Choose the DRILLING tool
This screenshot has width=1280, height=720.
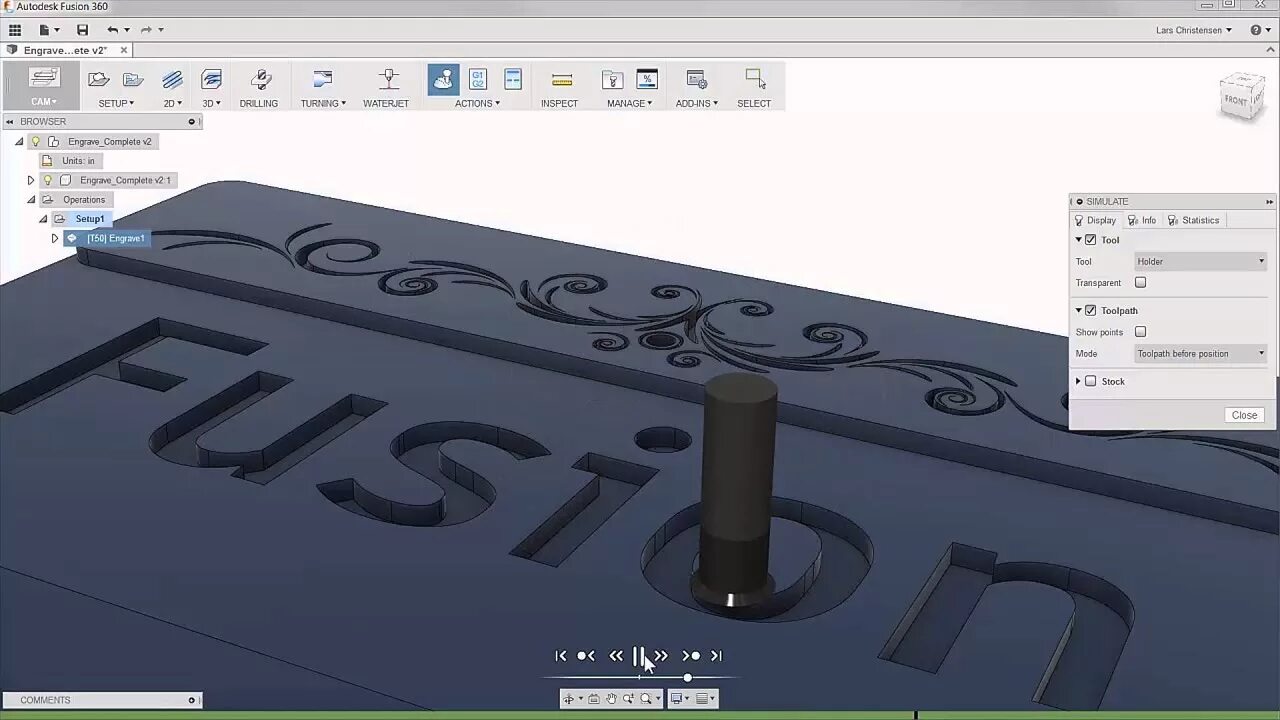pos(259,87)
